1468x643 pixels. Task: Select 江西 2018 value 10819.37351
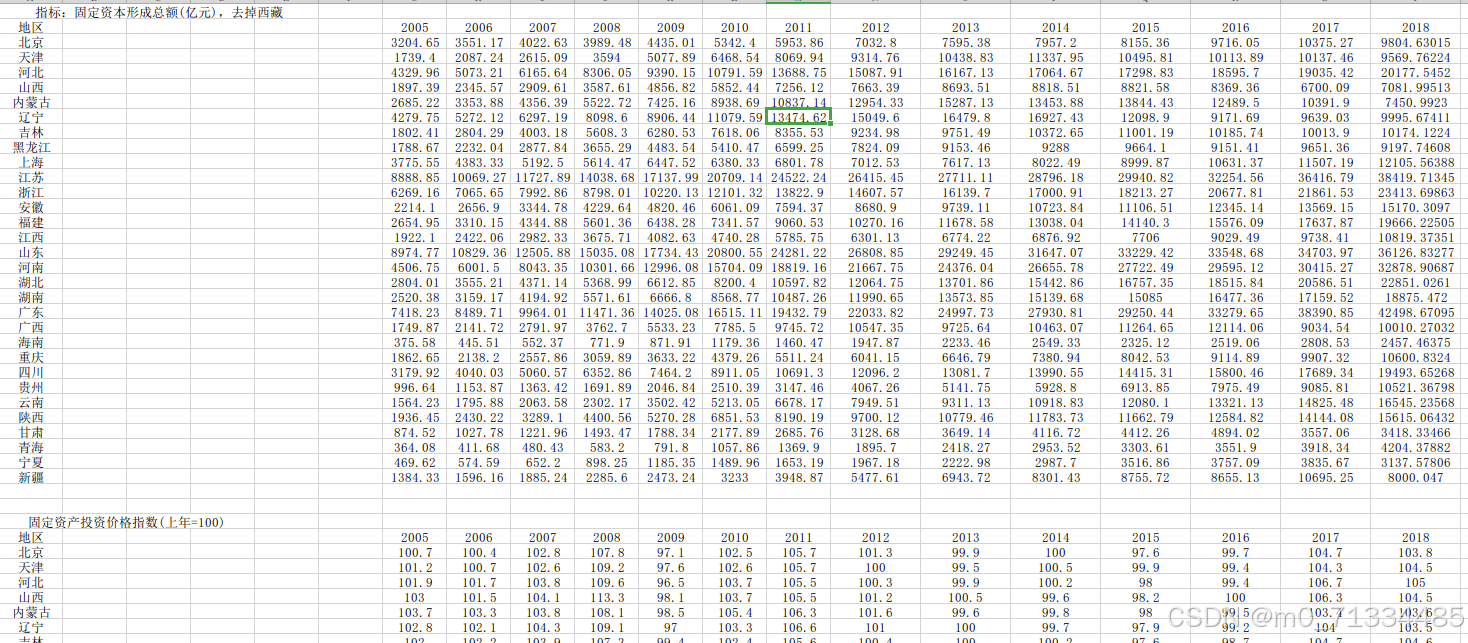[x=1415, y=237]
